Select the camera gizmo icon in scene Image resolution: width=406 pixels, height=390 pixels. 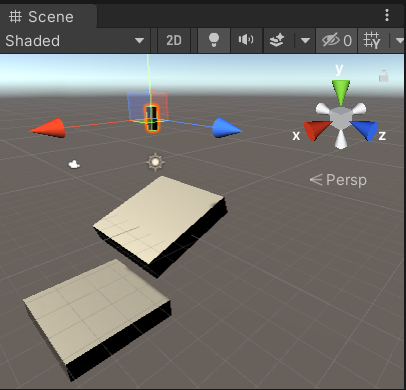[74, 164]
